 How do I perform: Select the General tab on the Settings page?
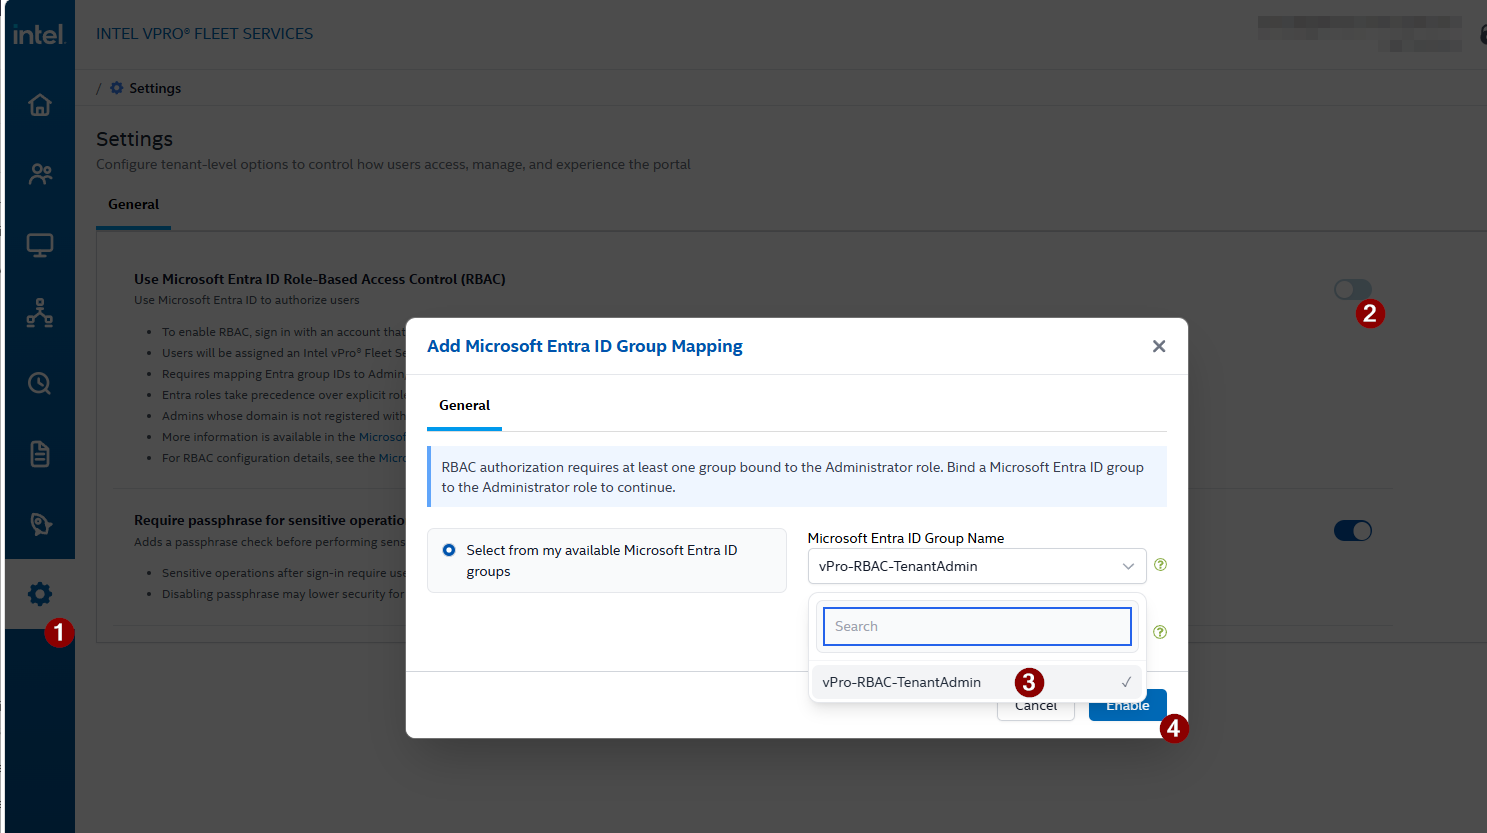click(x=134, y=204)
